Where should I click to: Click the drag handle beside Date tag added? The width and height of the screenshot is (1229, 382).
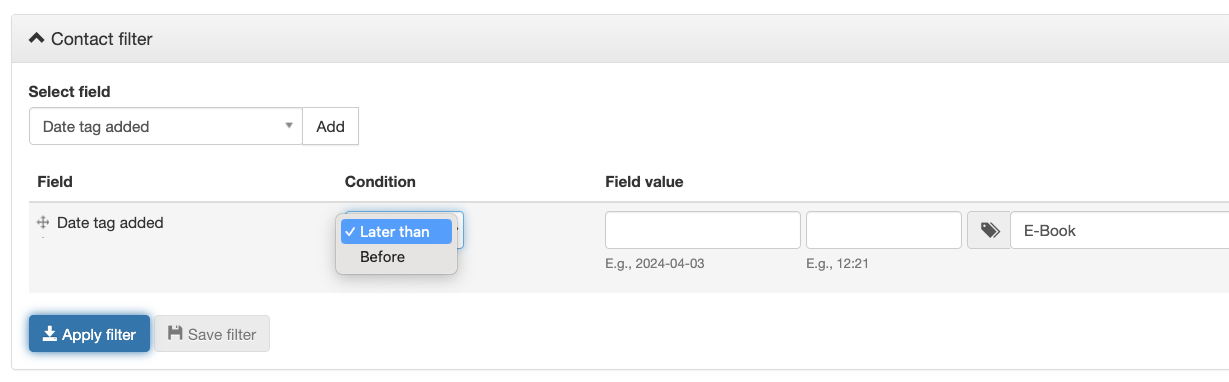click(x=43, y=223)
